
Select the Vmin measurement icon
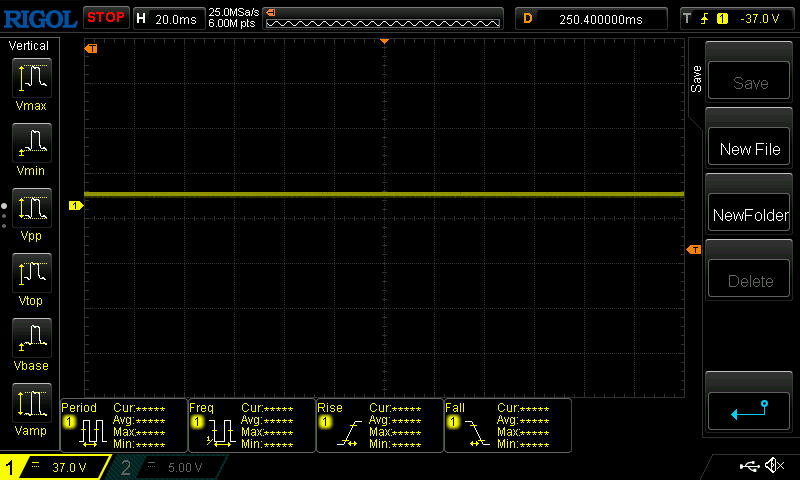click(x=31, y=143)
